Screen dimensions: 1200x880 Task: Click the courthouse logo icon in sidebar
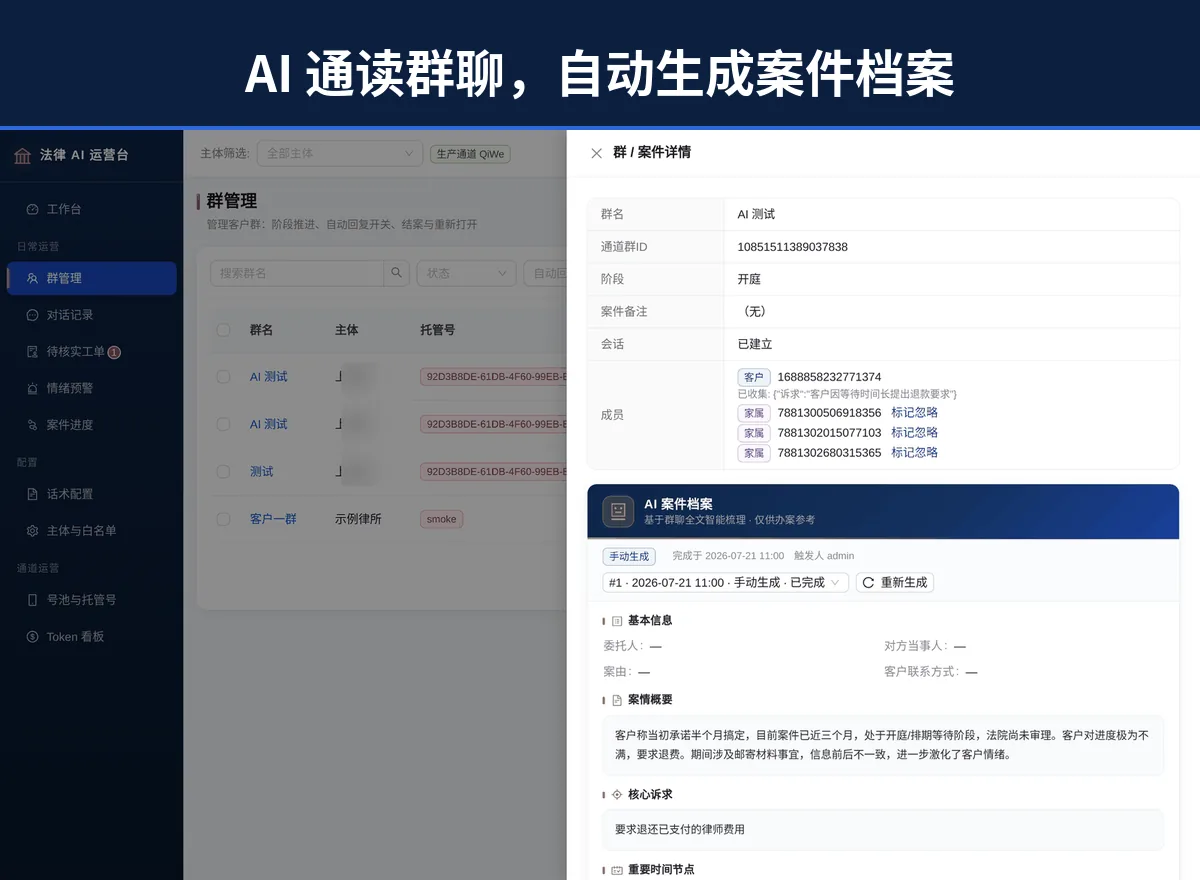coord(23,156)
